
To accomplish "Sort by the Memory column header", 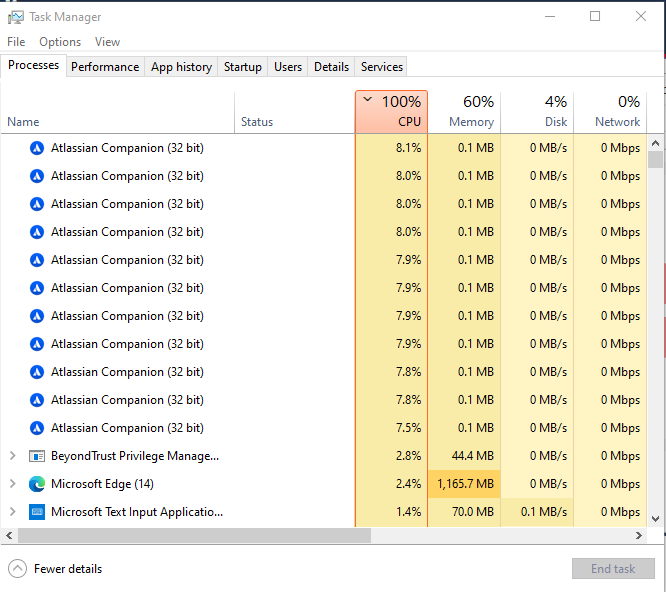I will (x=464, y=112).
